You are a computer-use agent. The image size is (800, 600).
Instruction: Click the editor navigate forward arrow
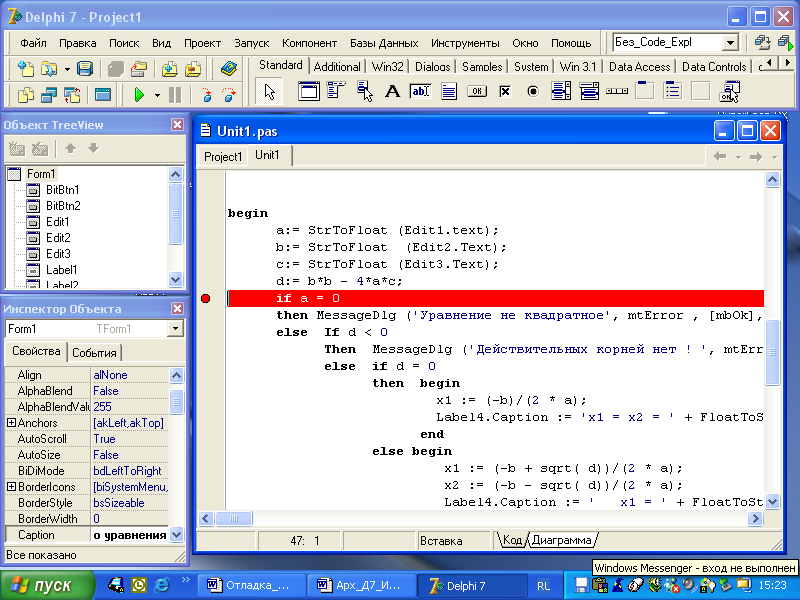tap(756, 157)
